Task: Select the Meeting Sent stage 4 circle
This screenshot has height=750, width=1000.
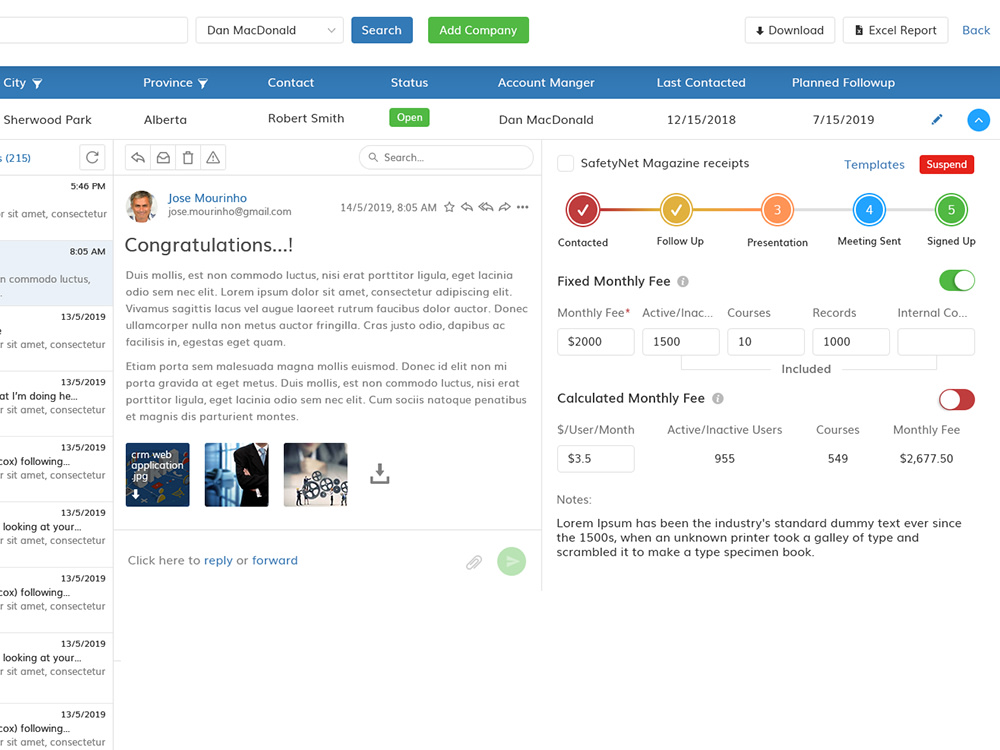Action: coord(869,210)
